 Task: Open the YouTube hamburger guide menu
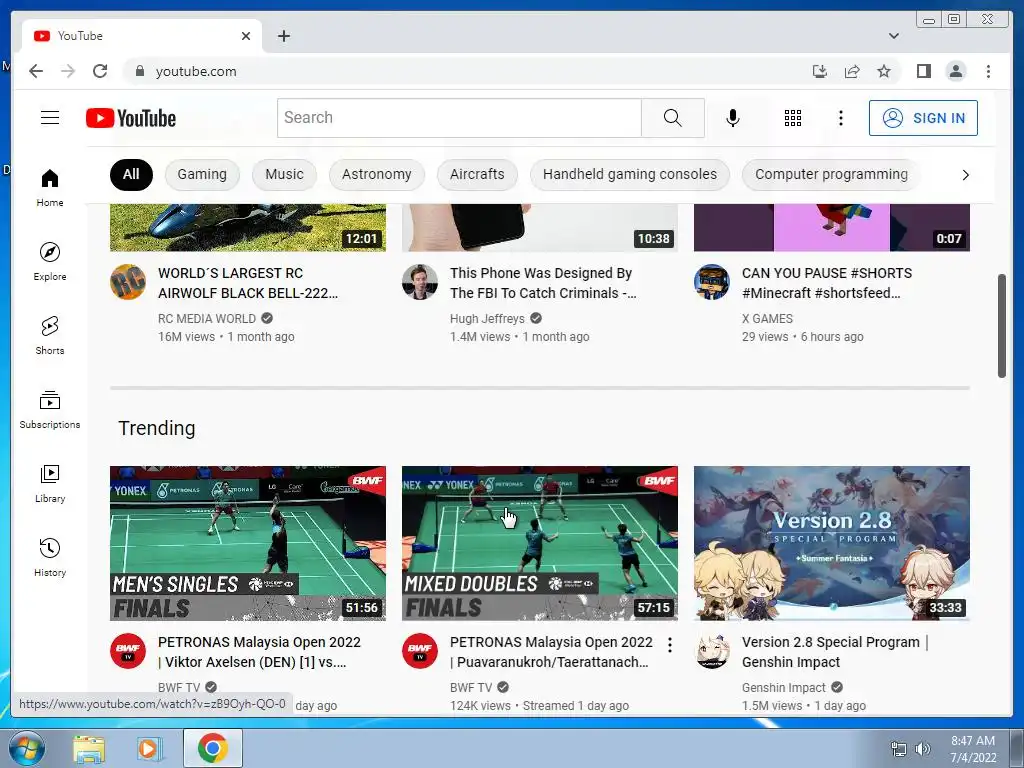(50, 118)
